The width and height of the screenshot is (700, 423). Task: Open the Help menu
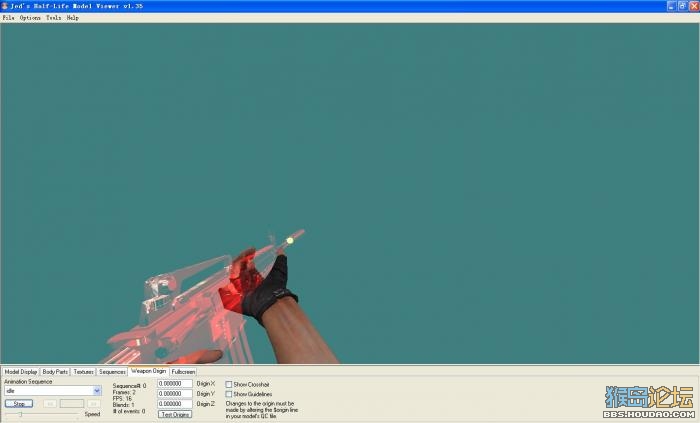click(x=73, y=18)
